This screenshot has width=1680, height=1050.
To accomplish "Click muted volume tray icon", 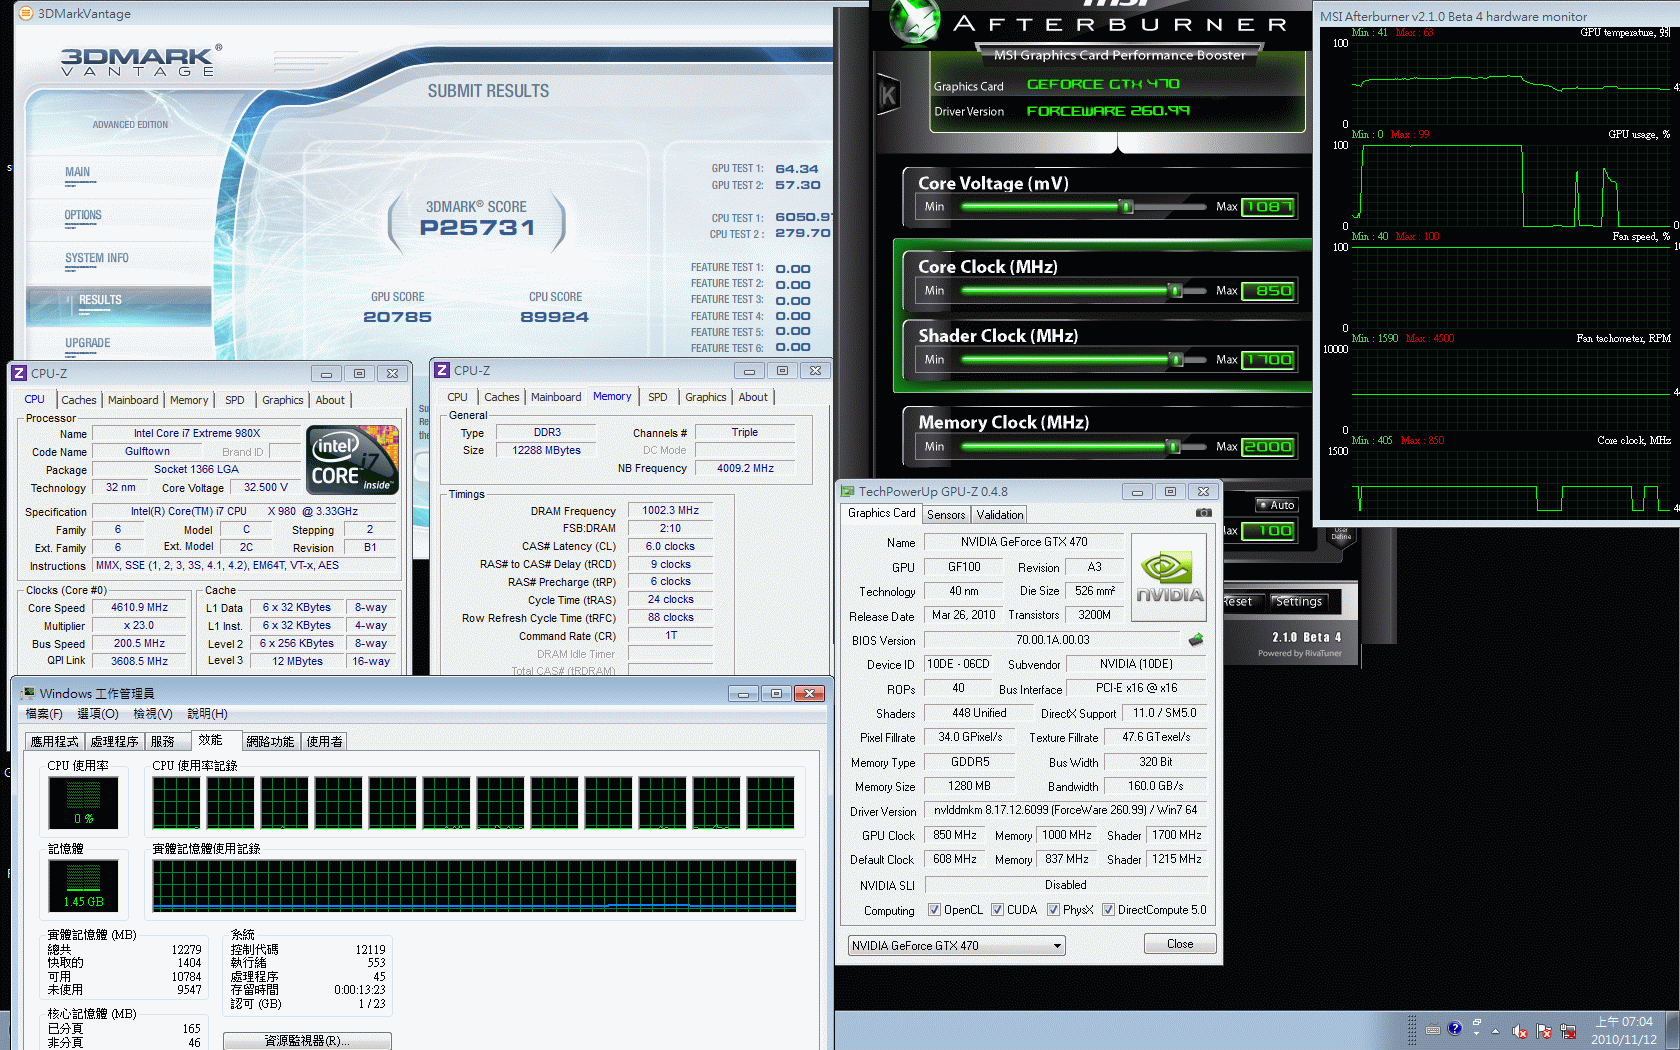I will tap(1520, 1031).
